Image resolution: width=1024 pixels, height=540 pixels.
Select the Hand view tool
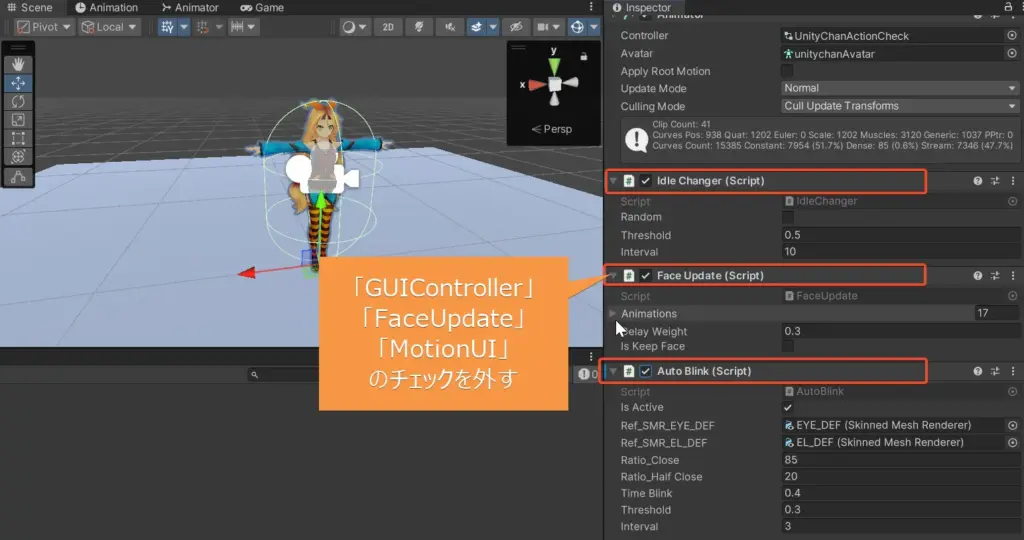coord(18,64)
